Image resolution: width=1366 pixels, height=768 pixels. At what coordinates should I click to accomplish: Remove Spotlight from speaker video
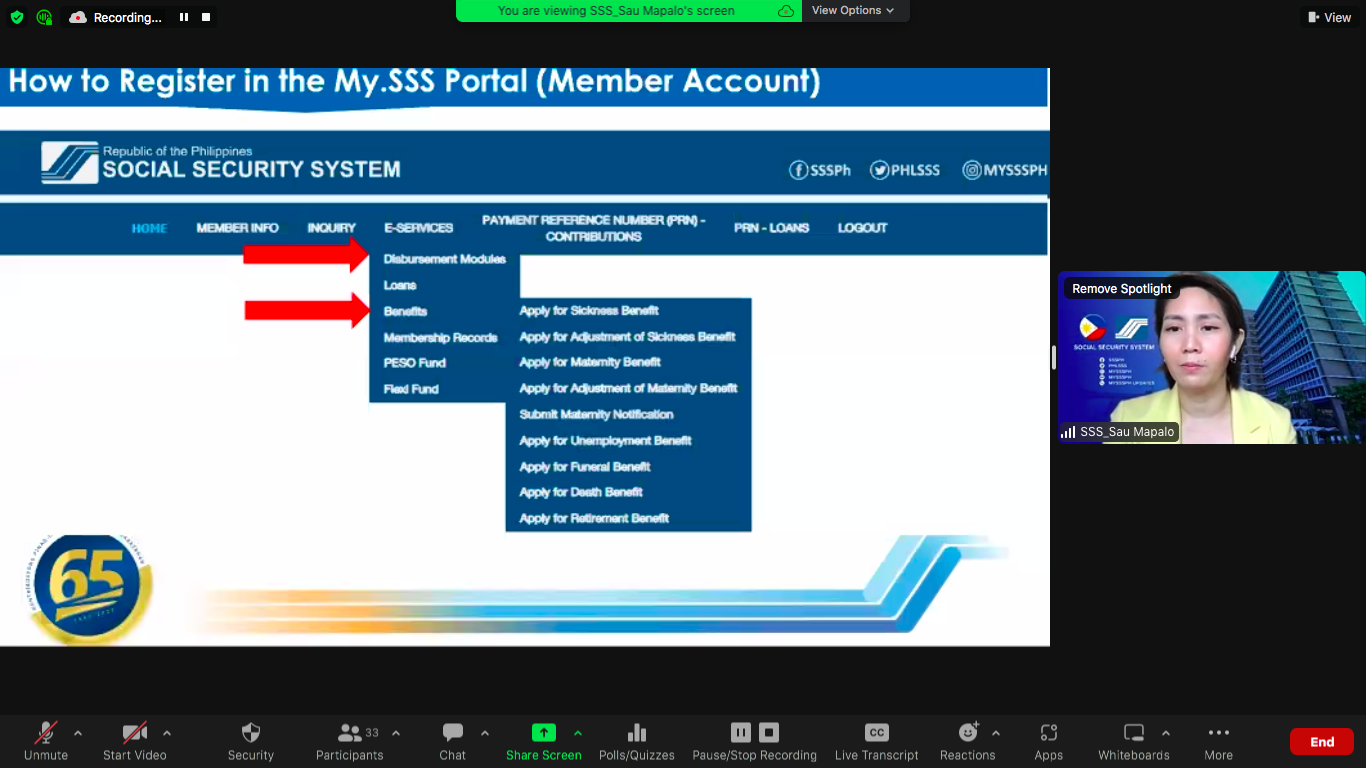(1121, 289)
